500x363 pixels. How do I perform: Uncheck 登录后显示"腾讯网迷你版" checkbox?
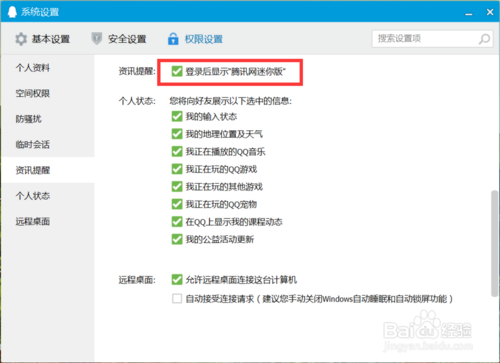[x=177, y=71]
